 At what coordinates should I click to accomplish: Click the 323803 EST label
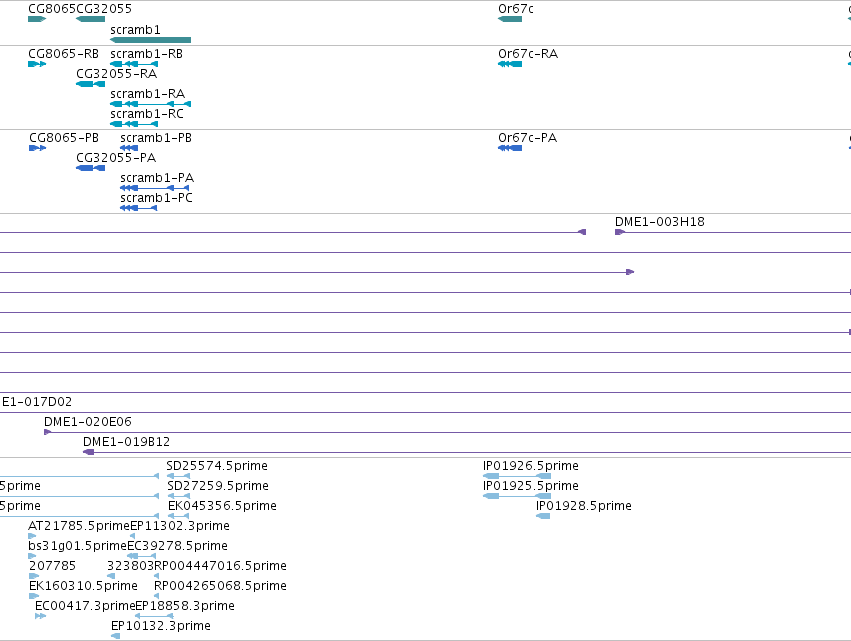[x=130, y=566]
